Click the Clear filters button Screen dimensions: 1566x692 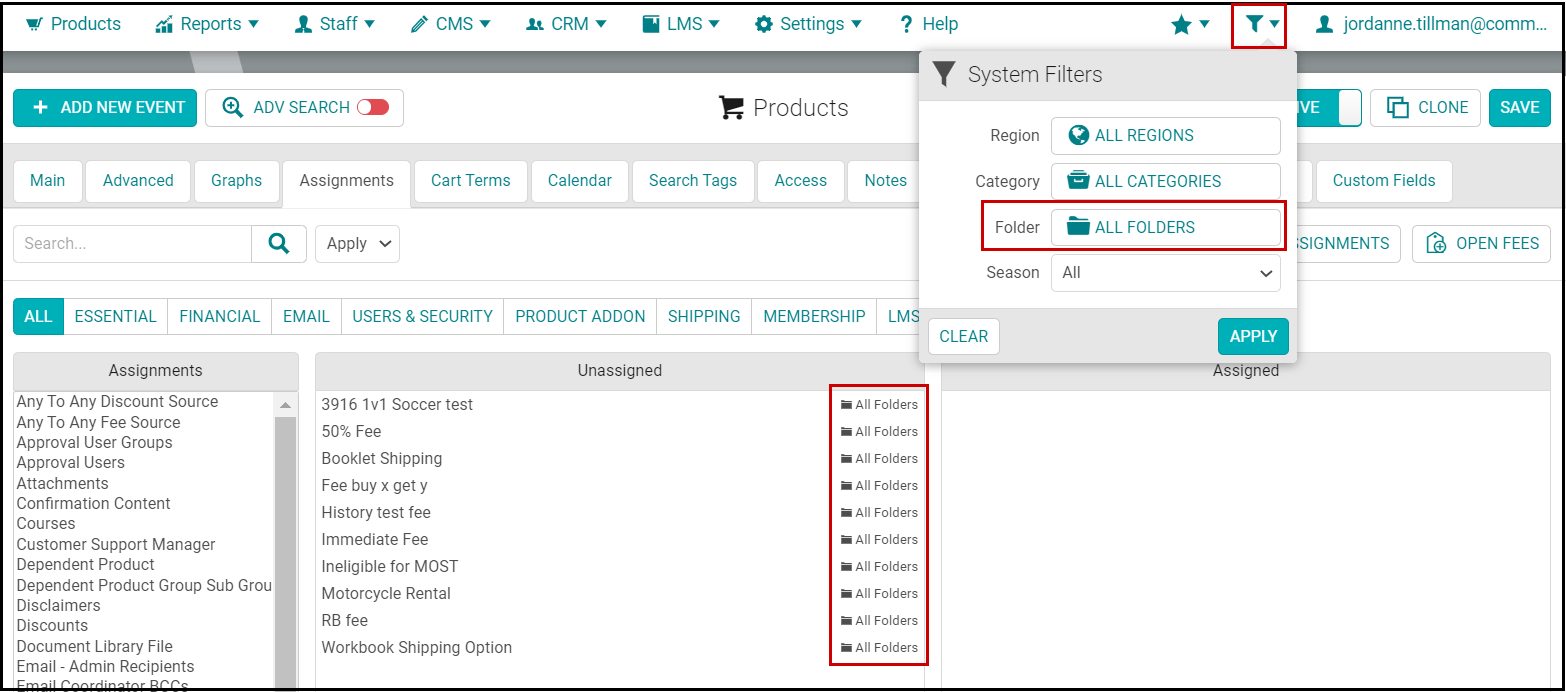click(x=963, y=337)
